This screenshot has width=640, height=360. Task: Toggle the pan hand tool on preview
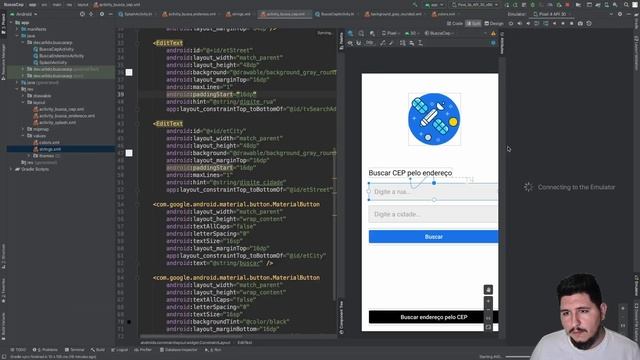click(x=488, y=290)
